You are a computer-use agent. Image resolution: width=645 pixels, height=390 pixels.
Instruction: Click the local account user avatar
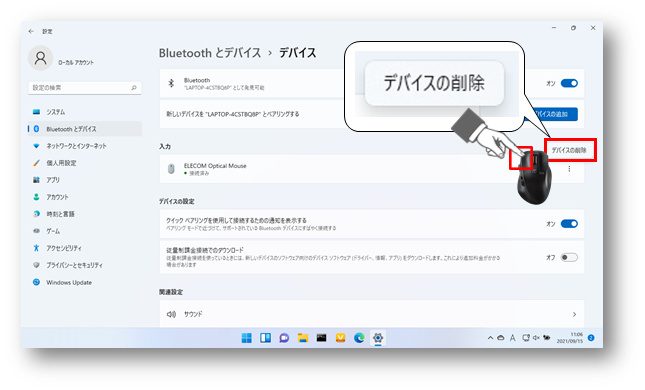click(40, 58)
